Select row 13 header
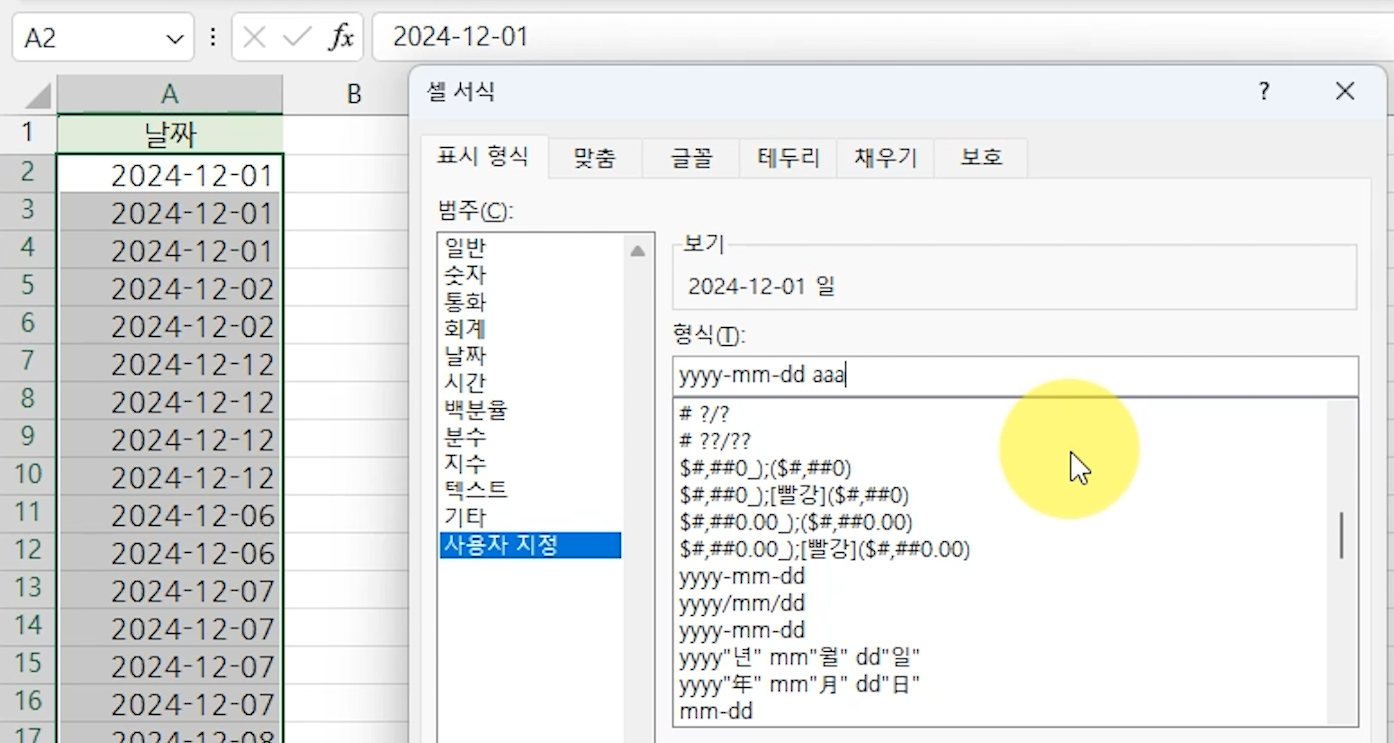The width and height of the screenshot is (1394, 743). click(x=28, y=588)
